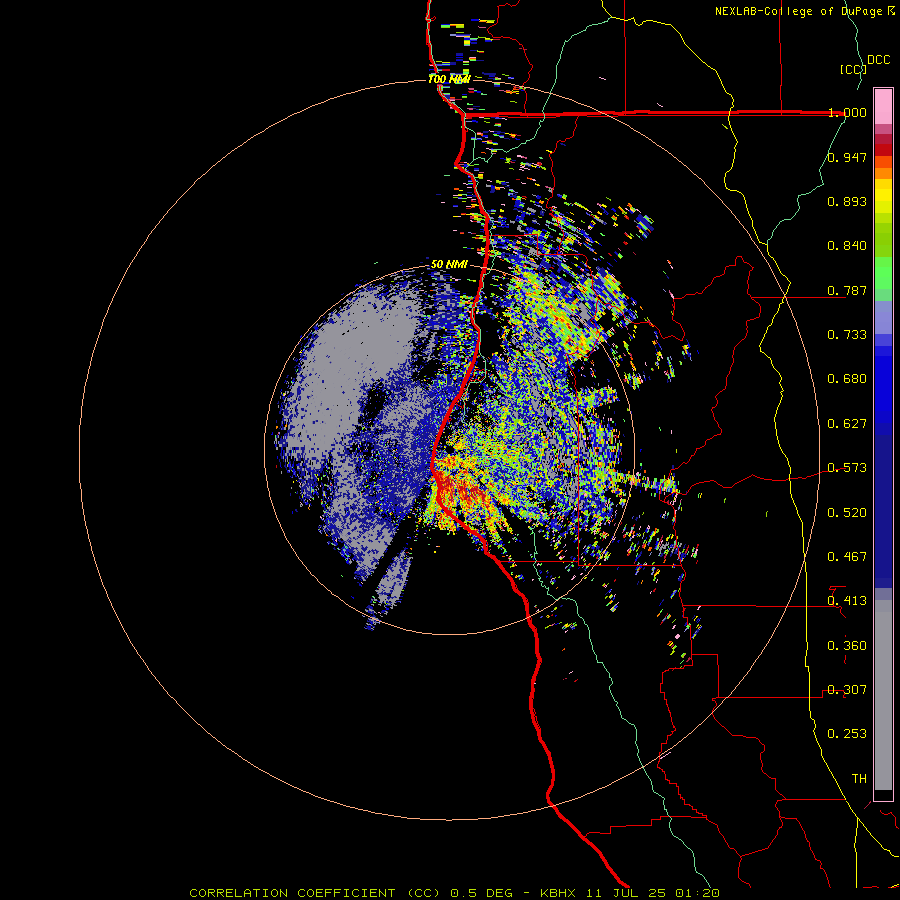Click the [CC] legend unit label
The height and width of the screenshot is (900, 900).
point(854,69)
